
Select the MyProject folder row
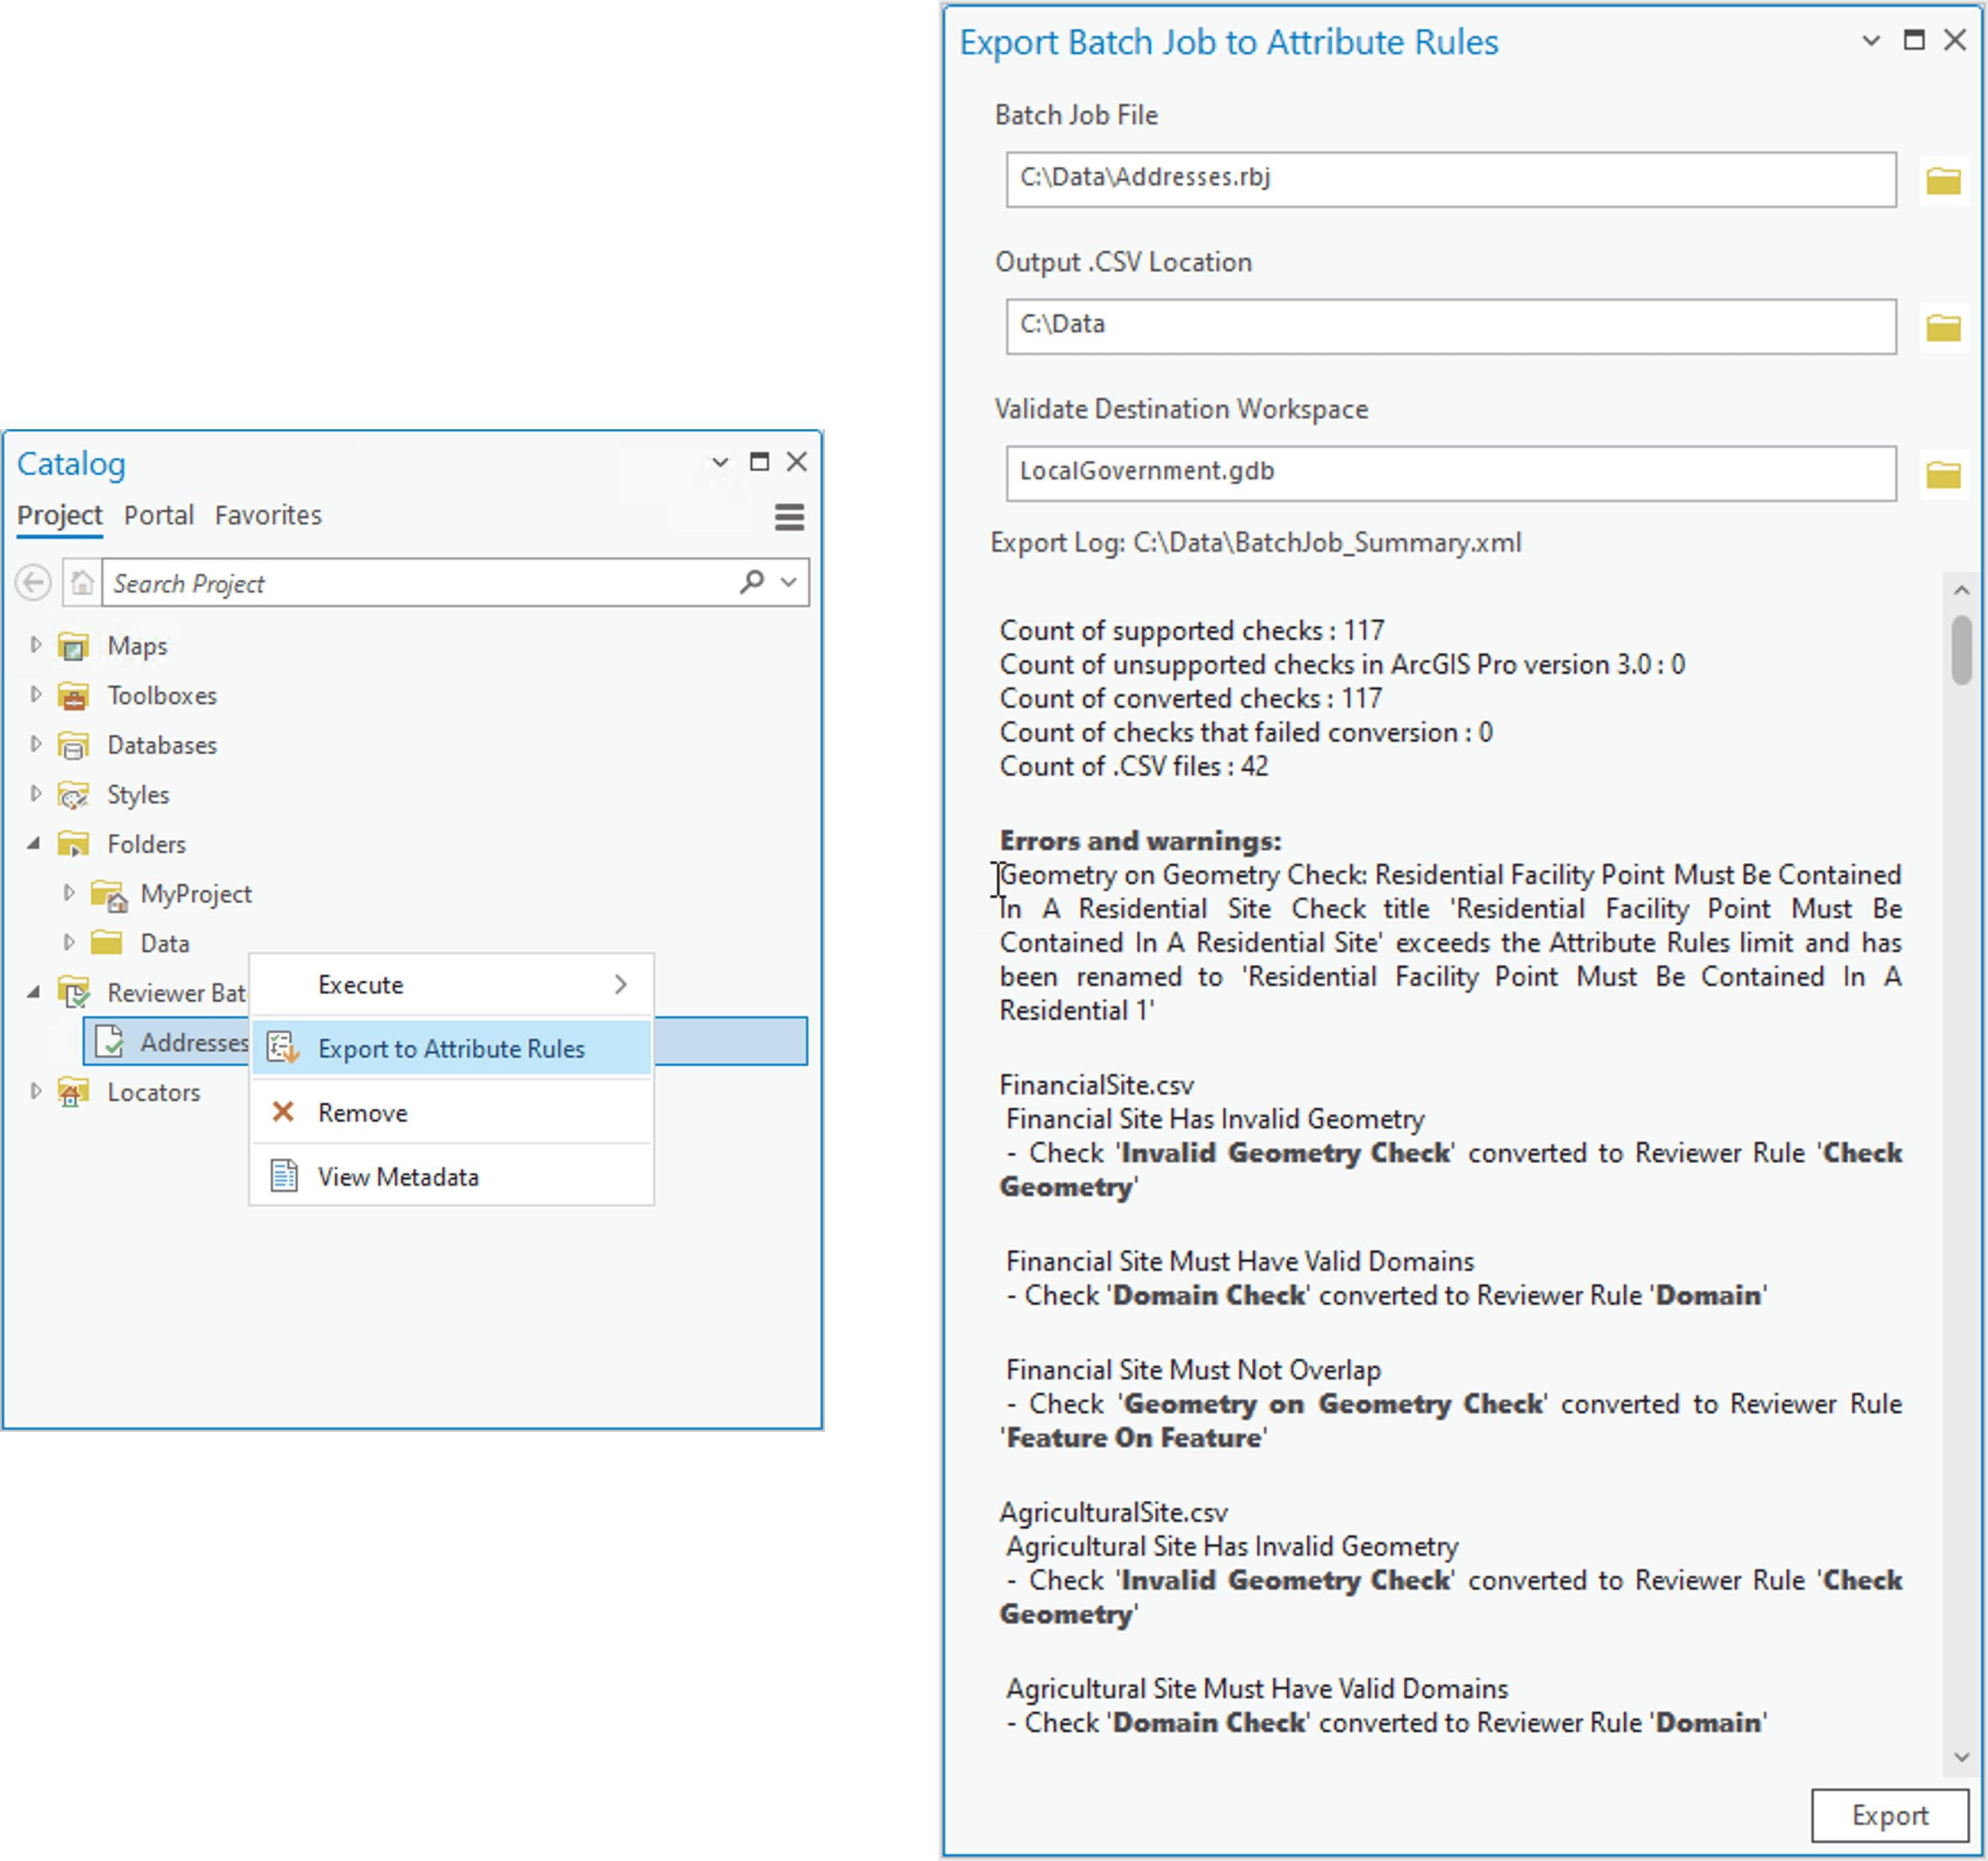(x=196, y=894)
